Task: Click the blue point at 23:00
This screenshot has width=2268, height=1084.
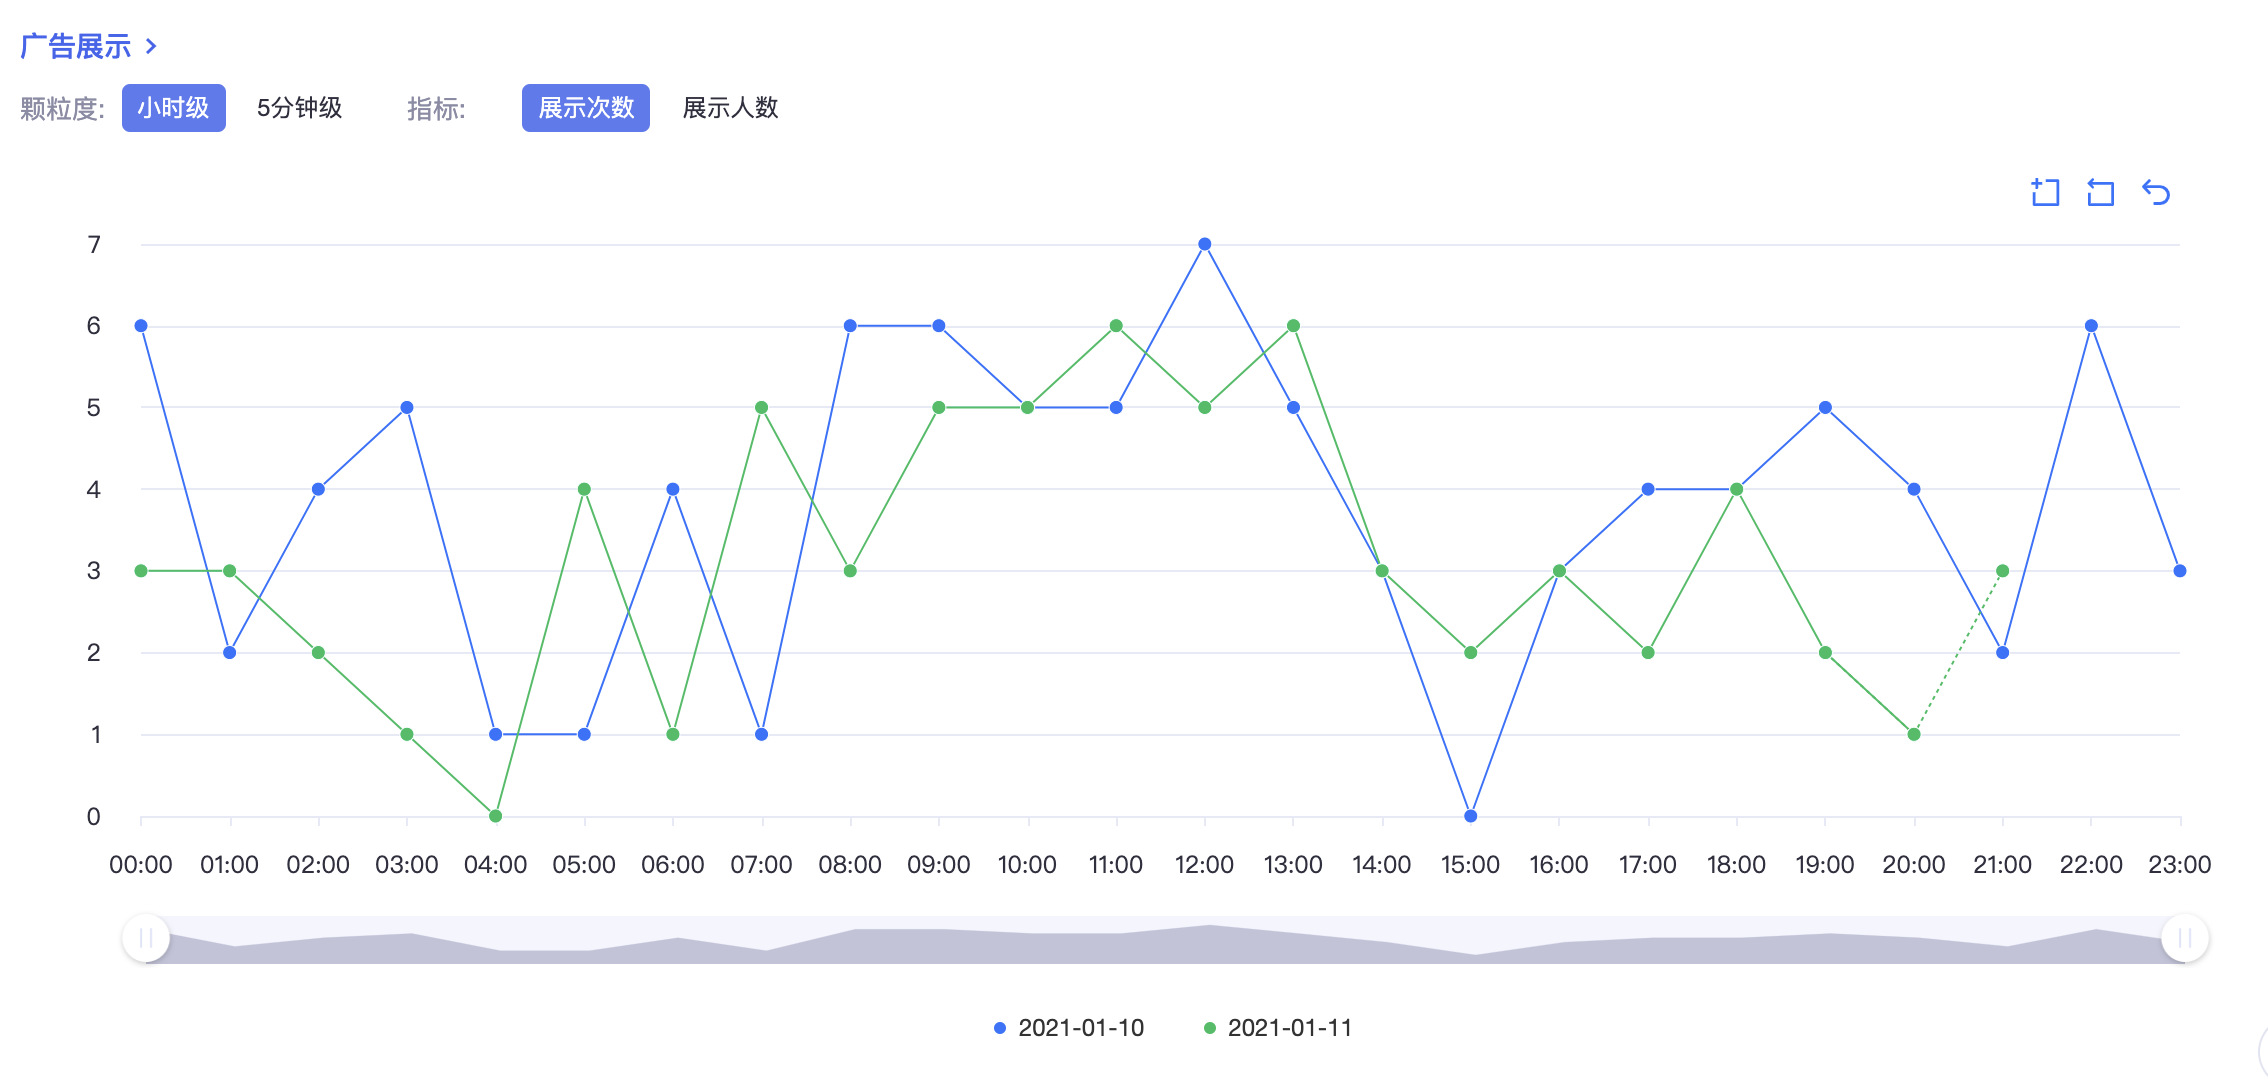Action: pos(2180,571)
